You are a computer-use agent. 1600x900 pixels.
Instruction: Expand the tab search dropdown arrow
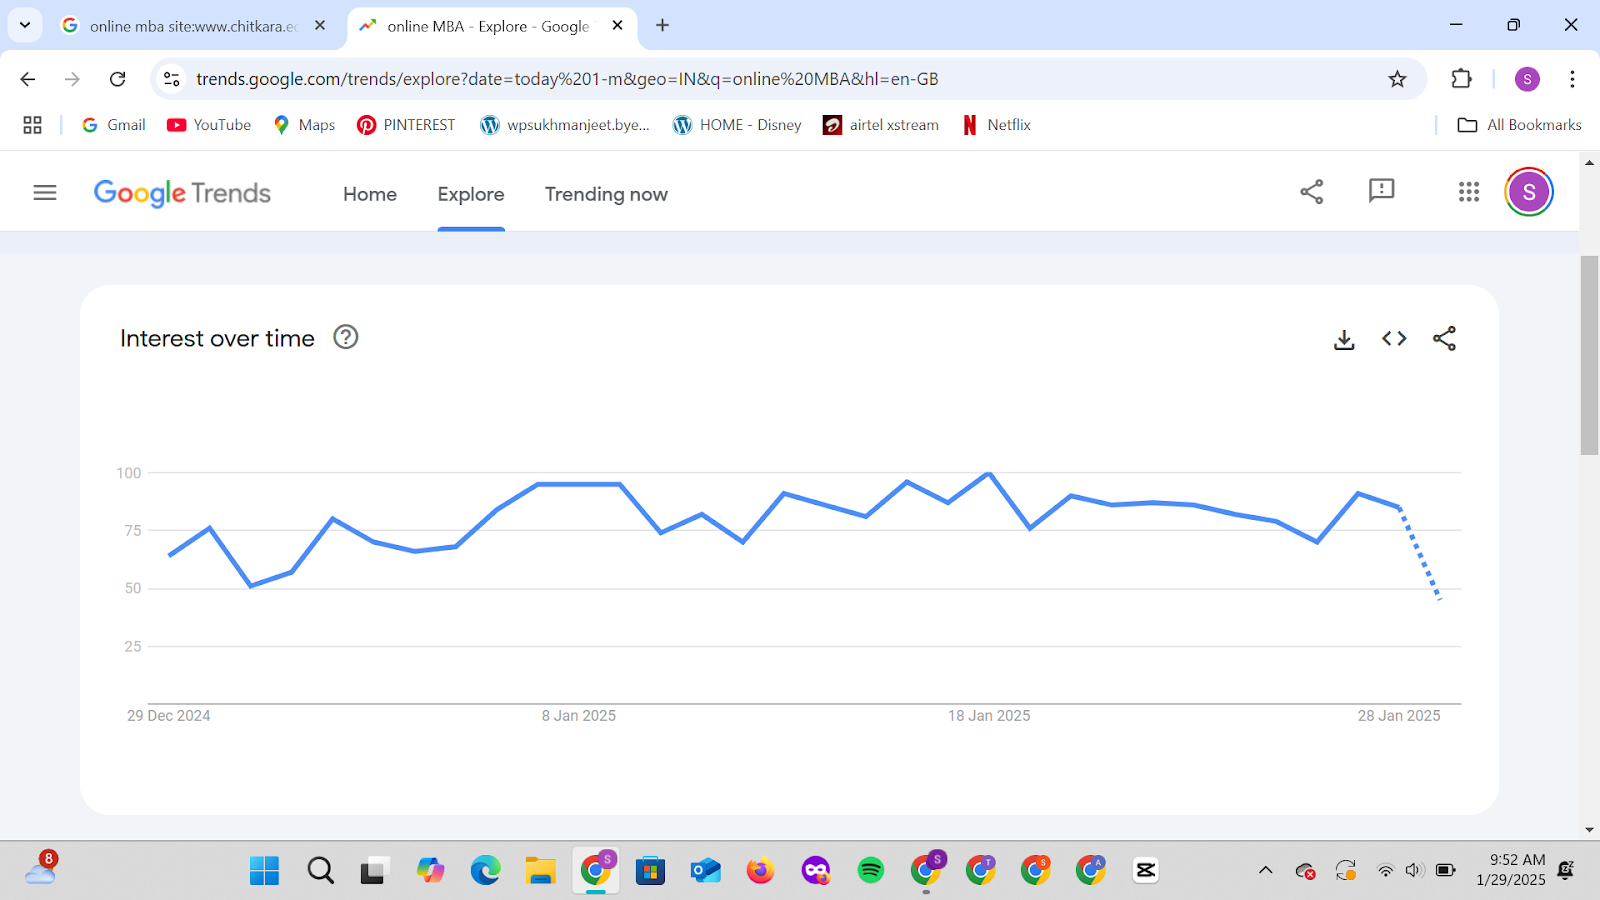pos(25,25)
